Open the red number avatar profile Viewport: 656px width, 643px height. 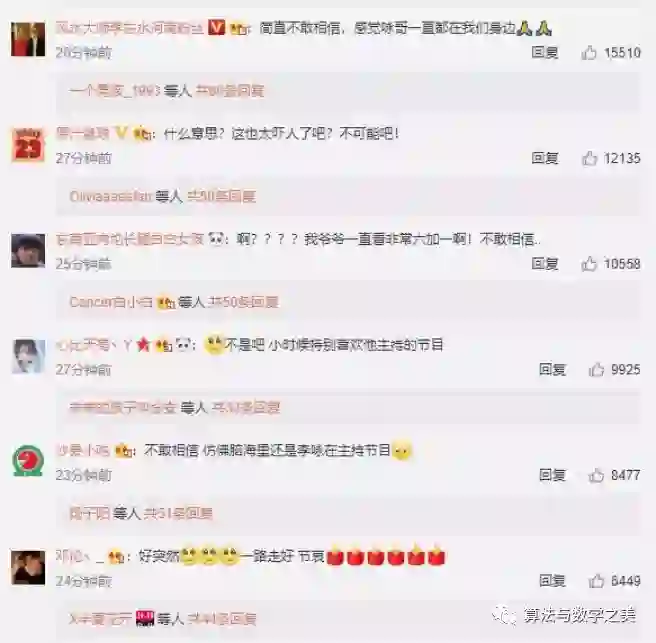click(28, 145)
